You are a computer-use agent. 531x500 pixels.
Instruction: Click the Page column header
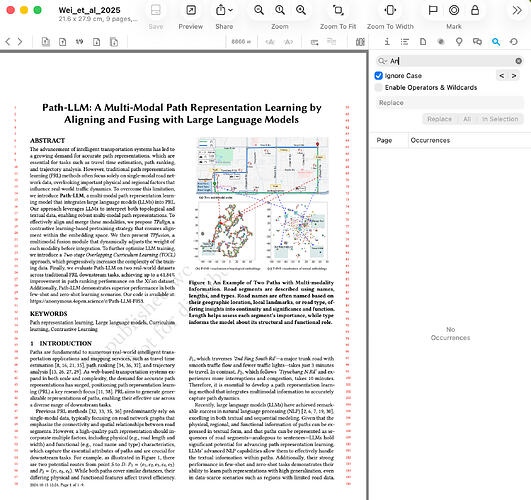coord(384,140)
